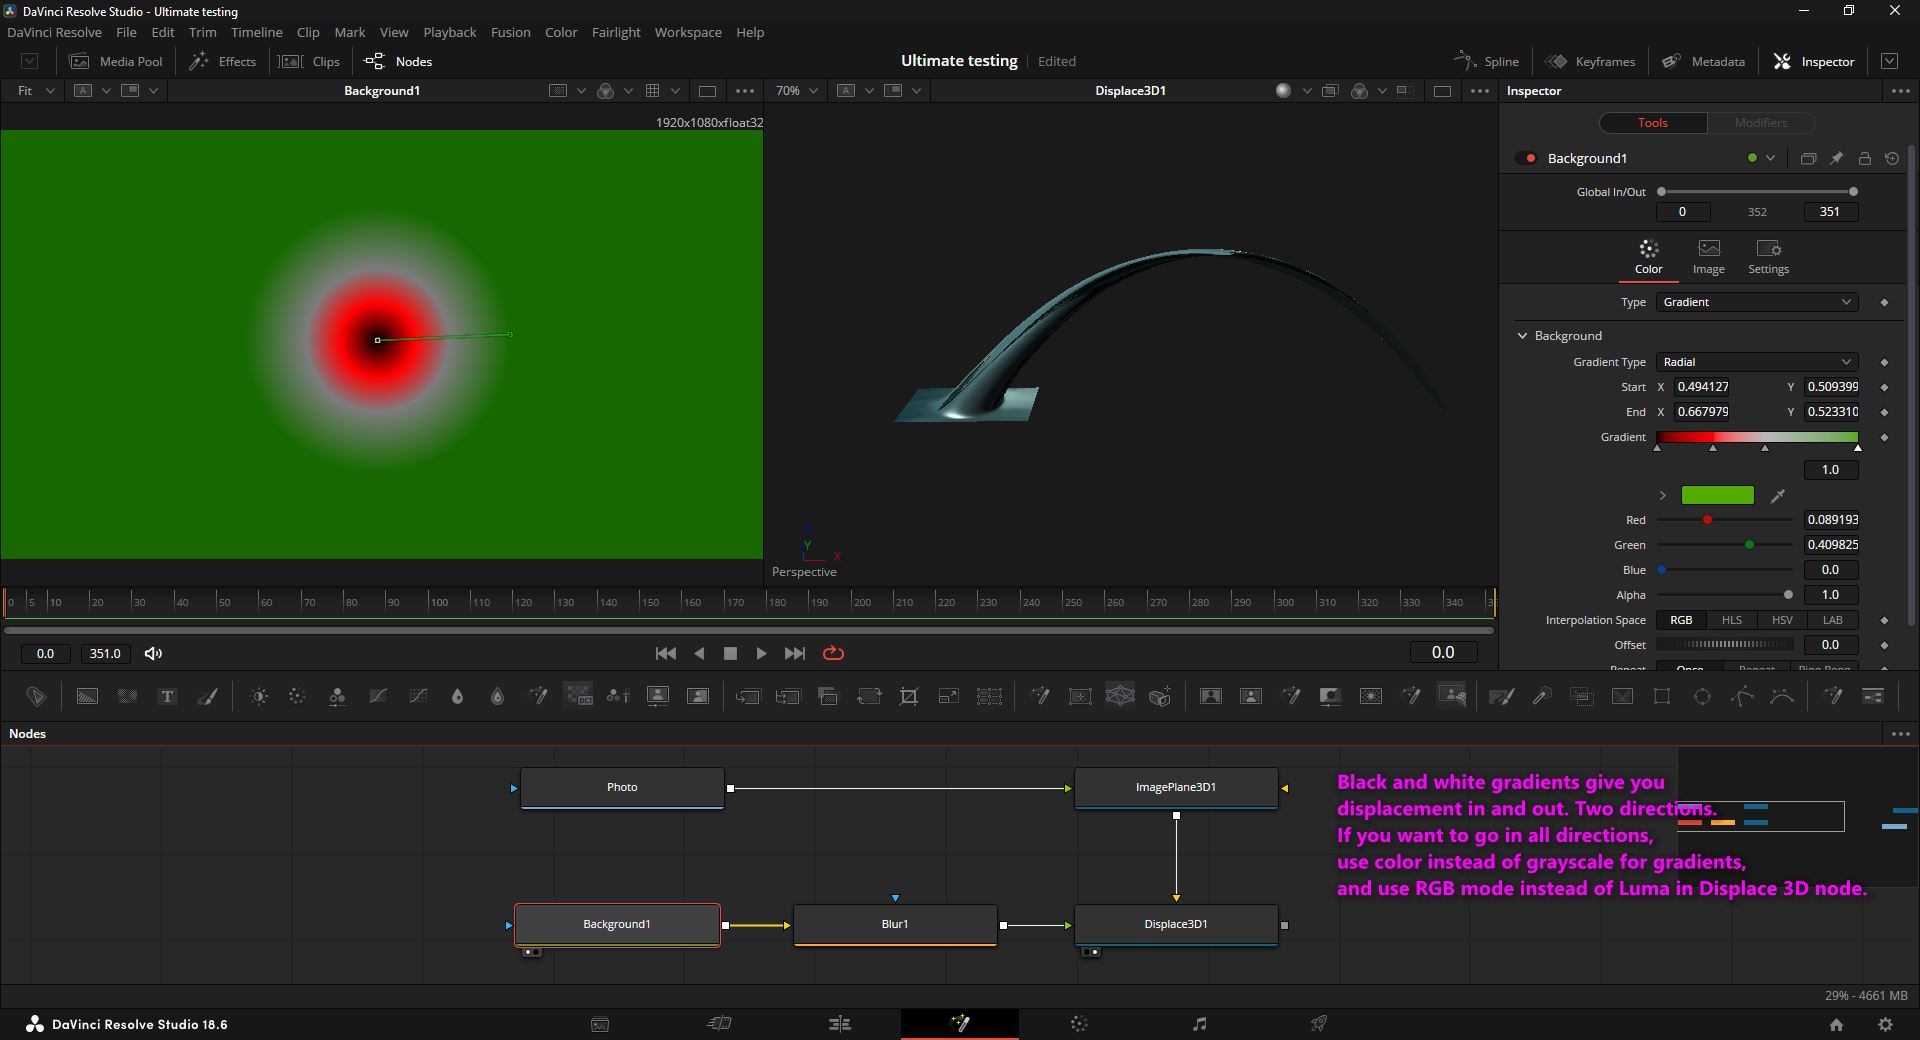This screenshot has height=1040, width=1920.
Task: Collapse the Background section in the Inspector
Action: pyautogui.click(x=1522, y=336)
